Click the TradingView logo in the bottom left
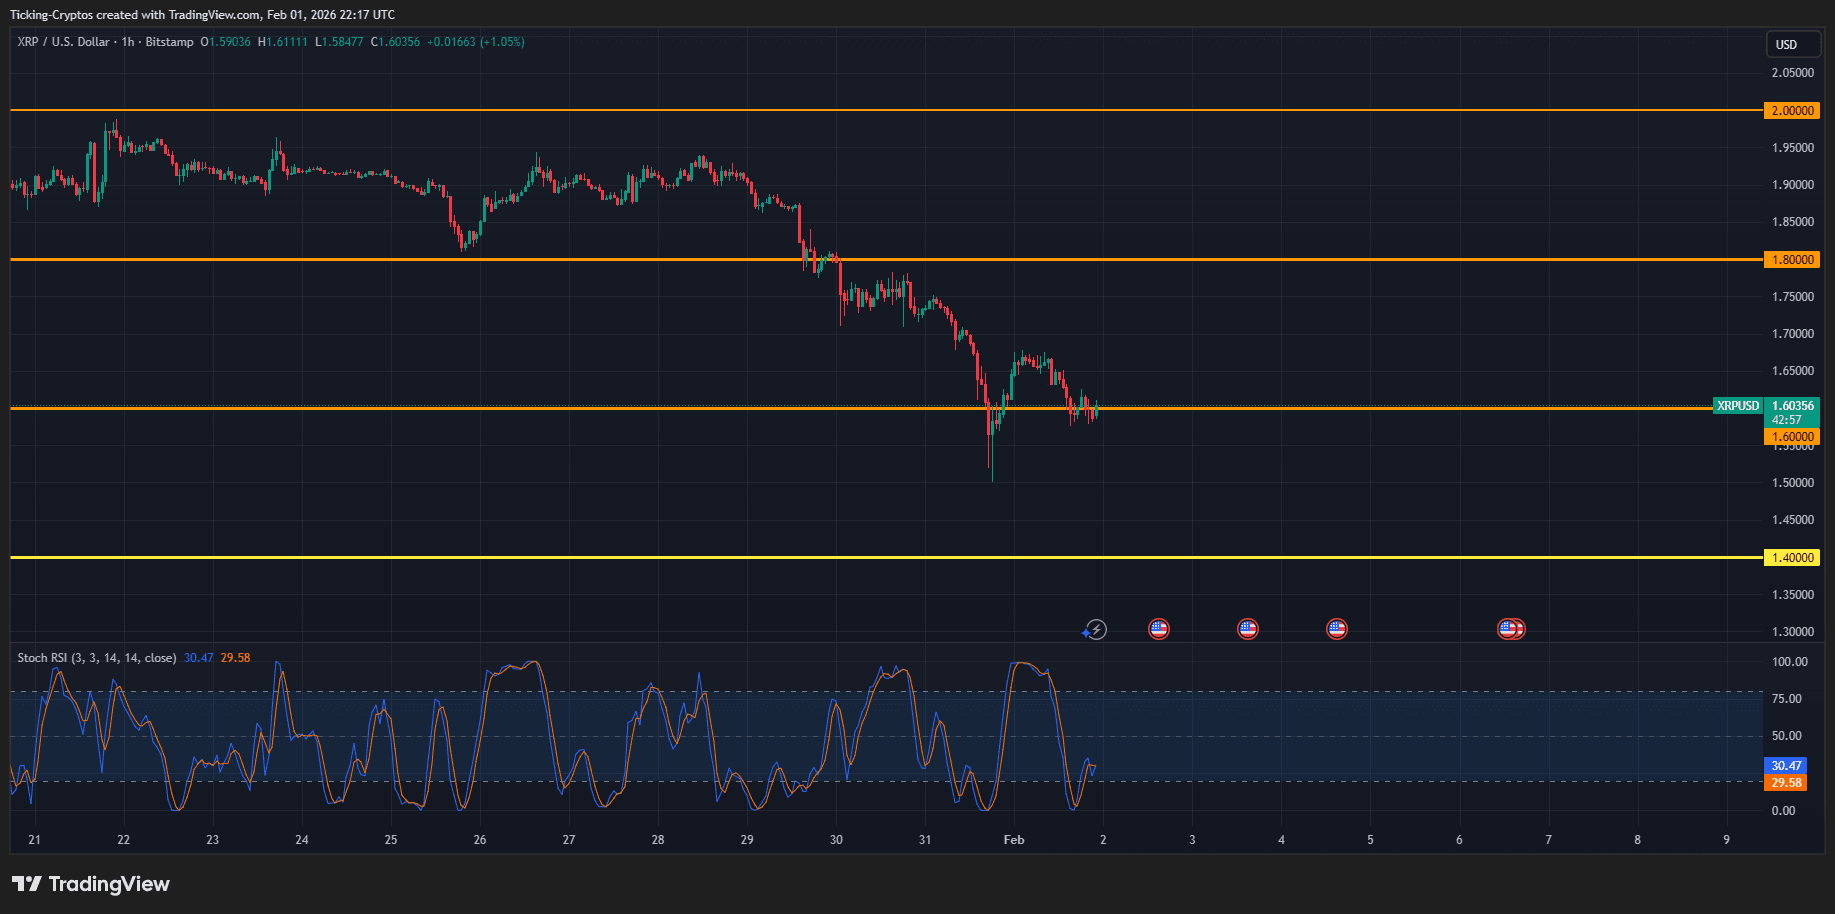1835x914 pixels. pyautogui.click(x=90, y=884)
